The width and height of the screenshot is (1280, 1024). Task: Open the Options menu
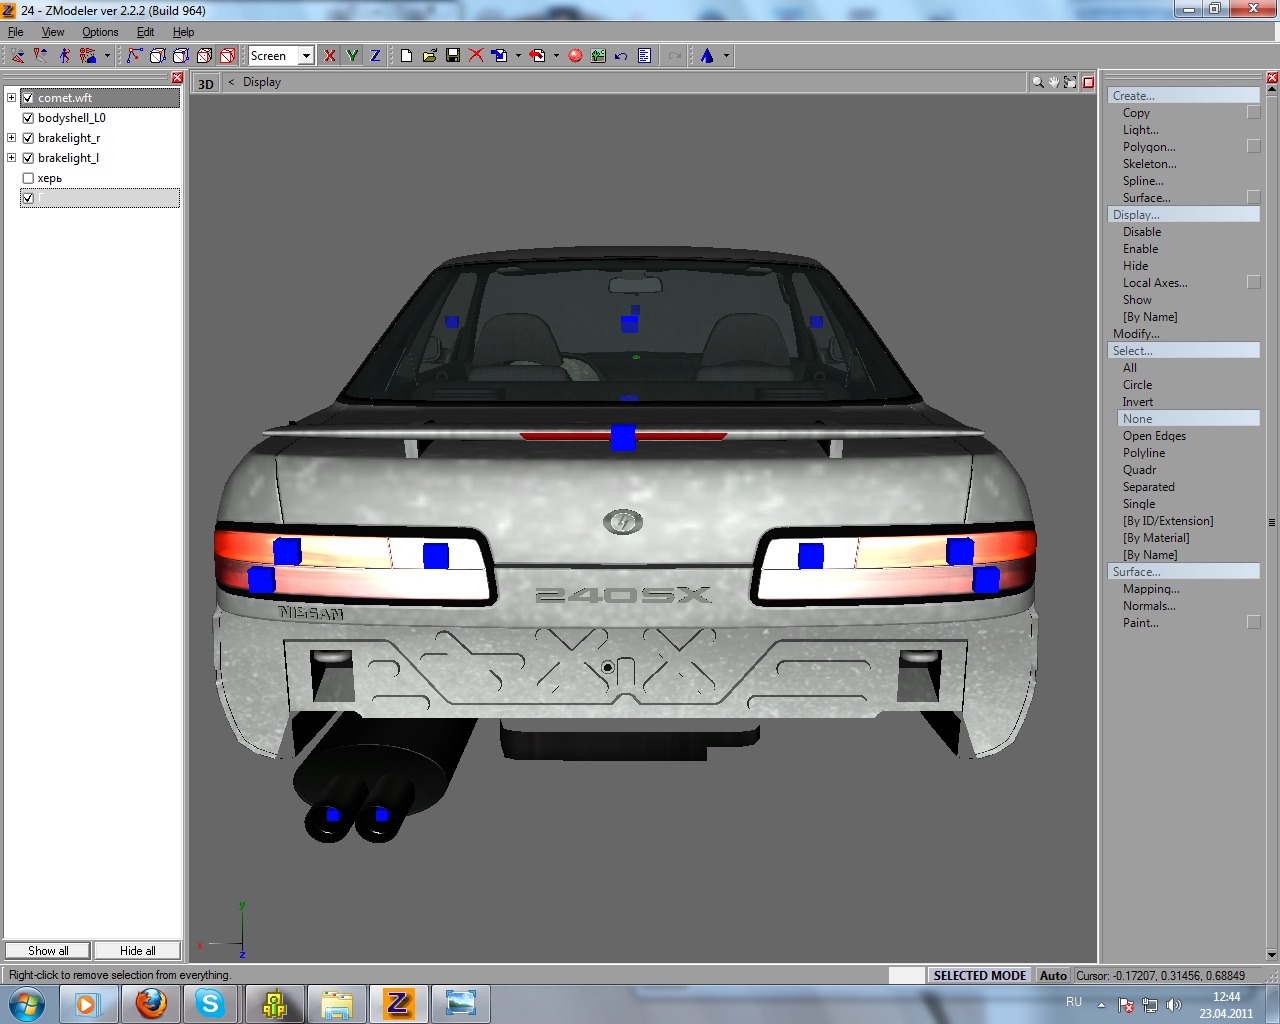pyautogui.click(x=100, y=32)
